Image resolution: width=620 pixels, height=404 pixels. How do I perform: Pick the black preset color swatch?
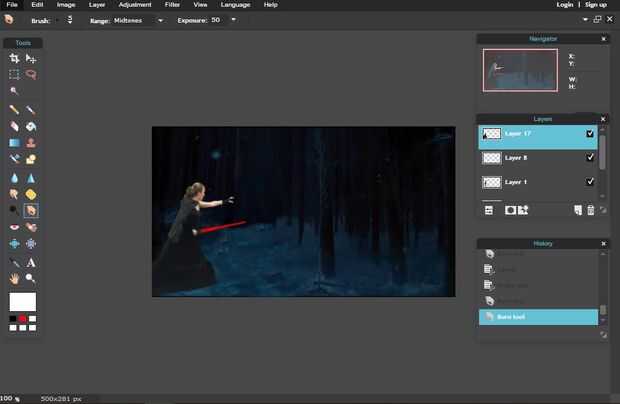(13, 319)
